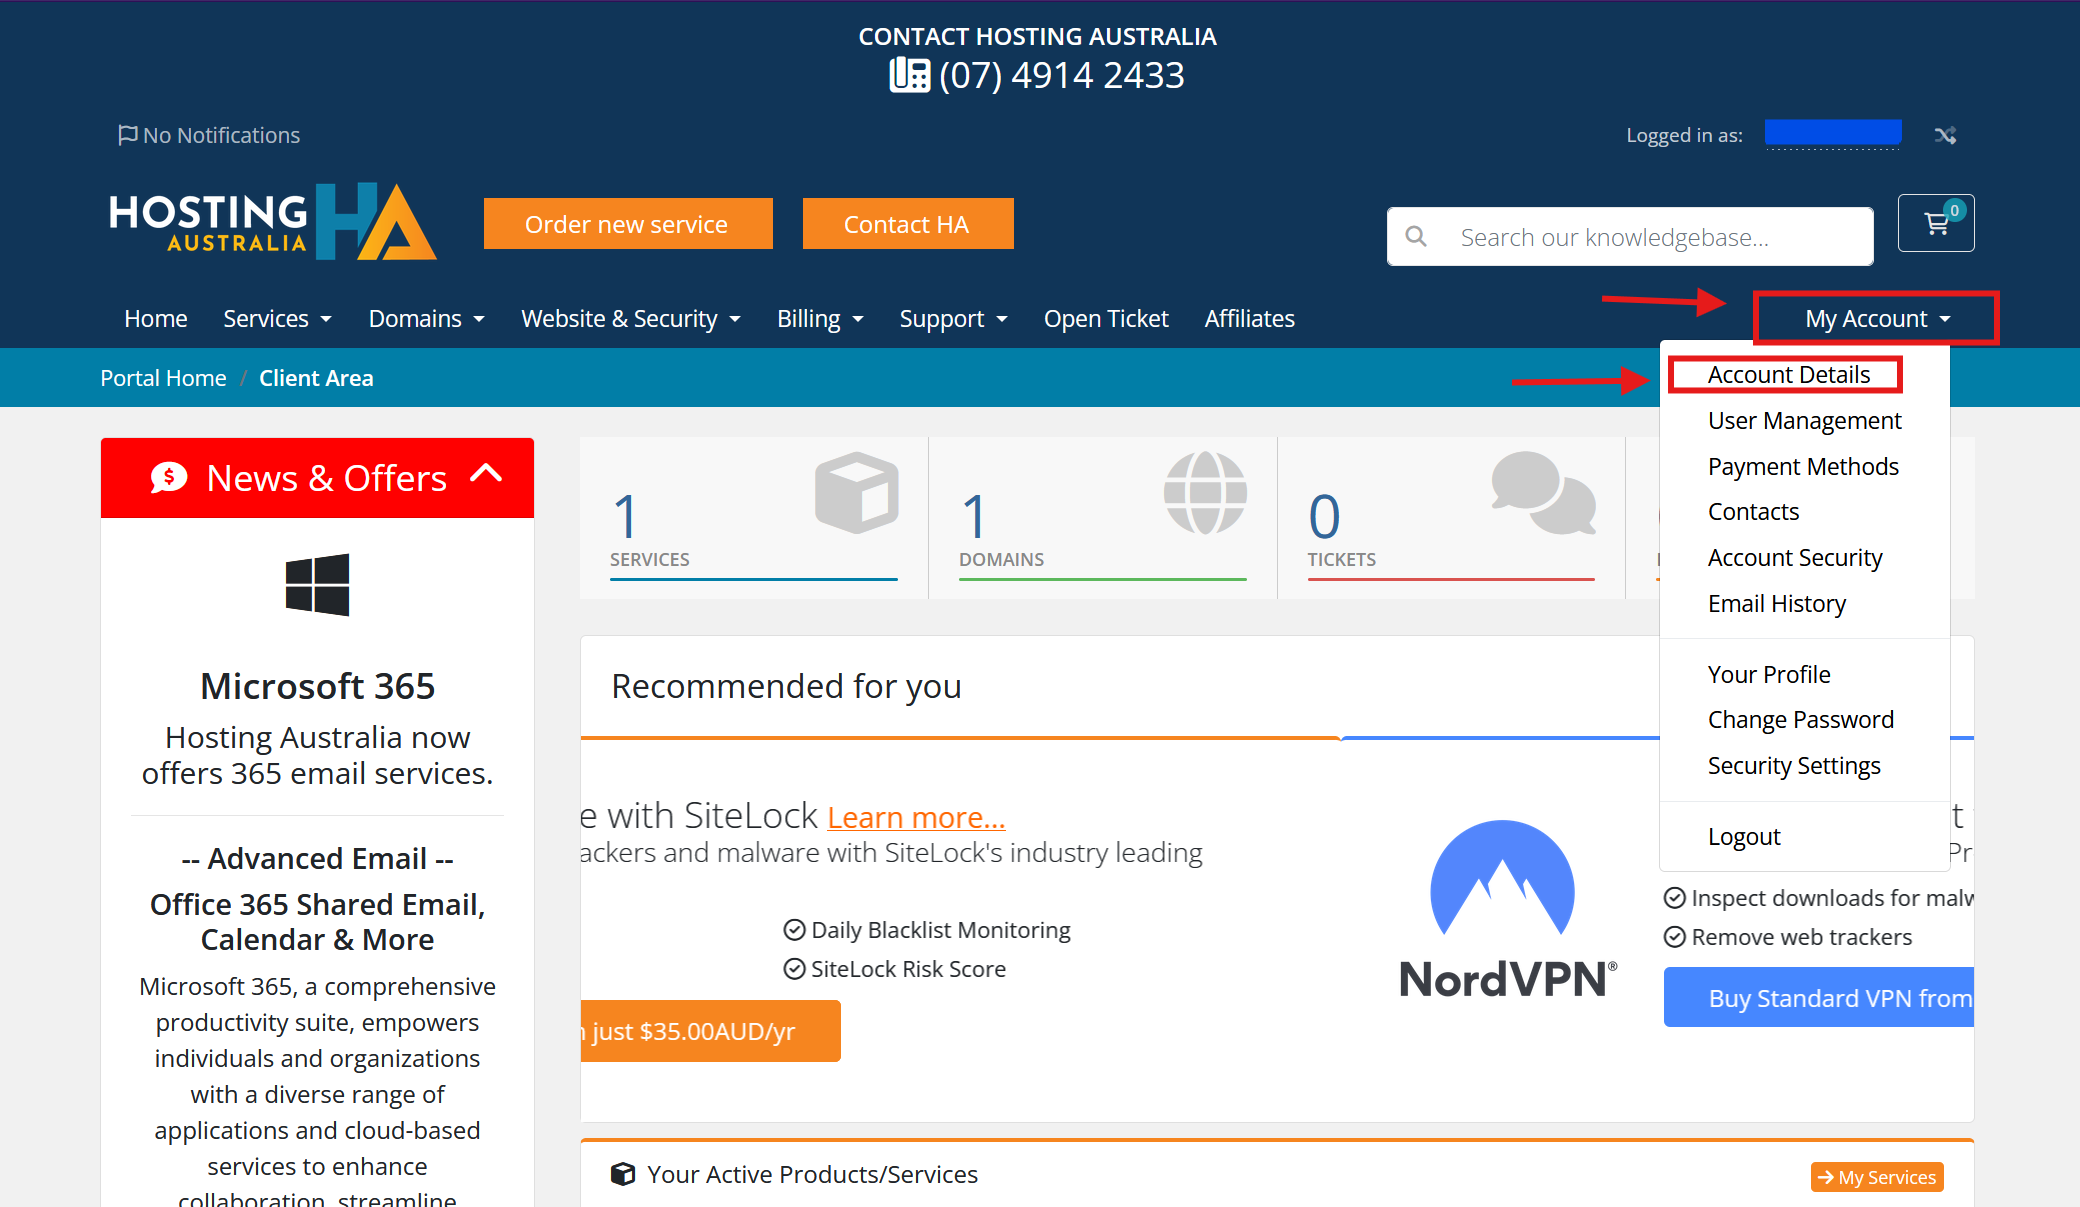
Task: Select User Management menu entry
Action: click(1804, 421)
